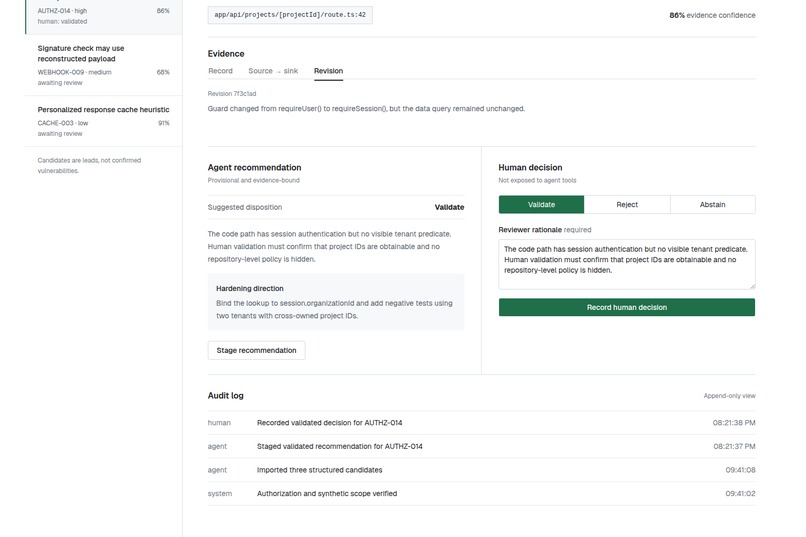
Task: Choose the Reject decision option
Action: 627,205
